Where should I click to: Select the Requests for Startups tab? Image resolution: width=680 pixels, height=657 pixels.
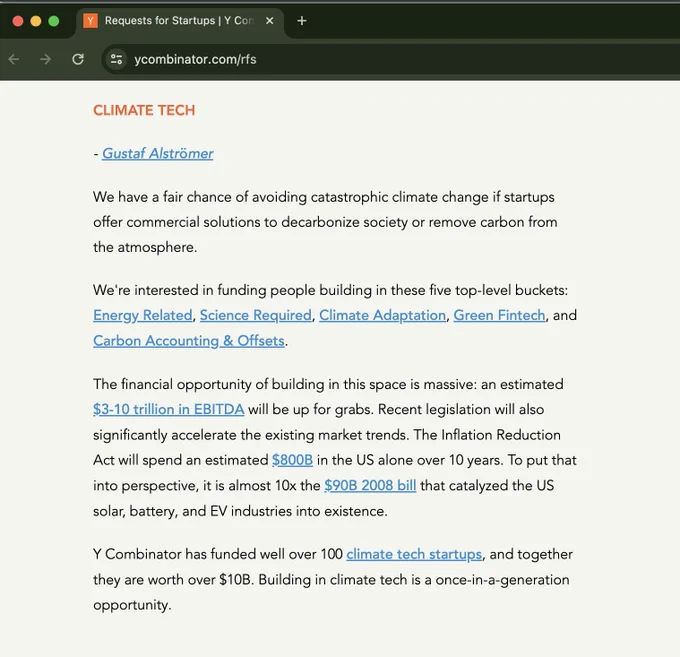(x=180, y=21)
